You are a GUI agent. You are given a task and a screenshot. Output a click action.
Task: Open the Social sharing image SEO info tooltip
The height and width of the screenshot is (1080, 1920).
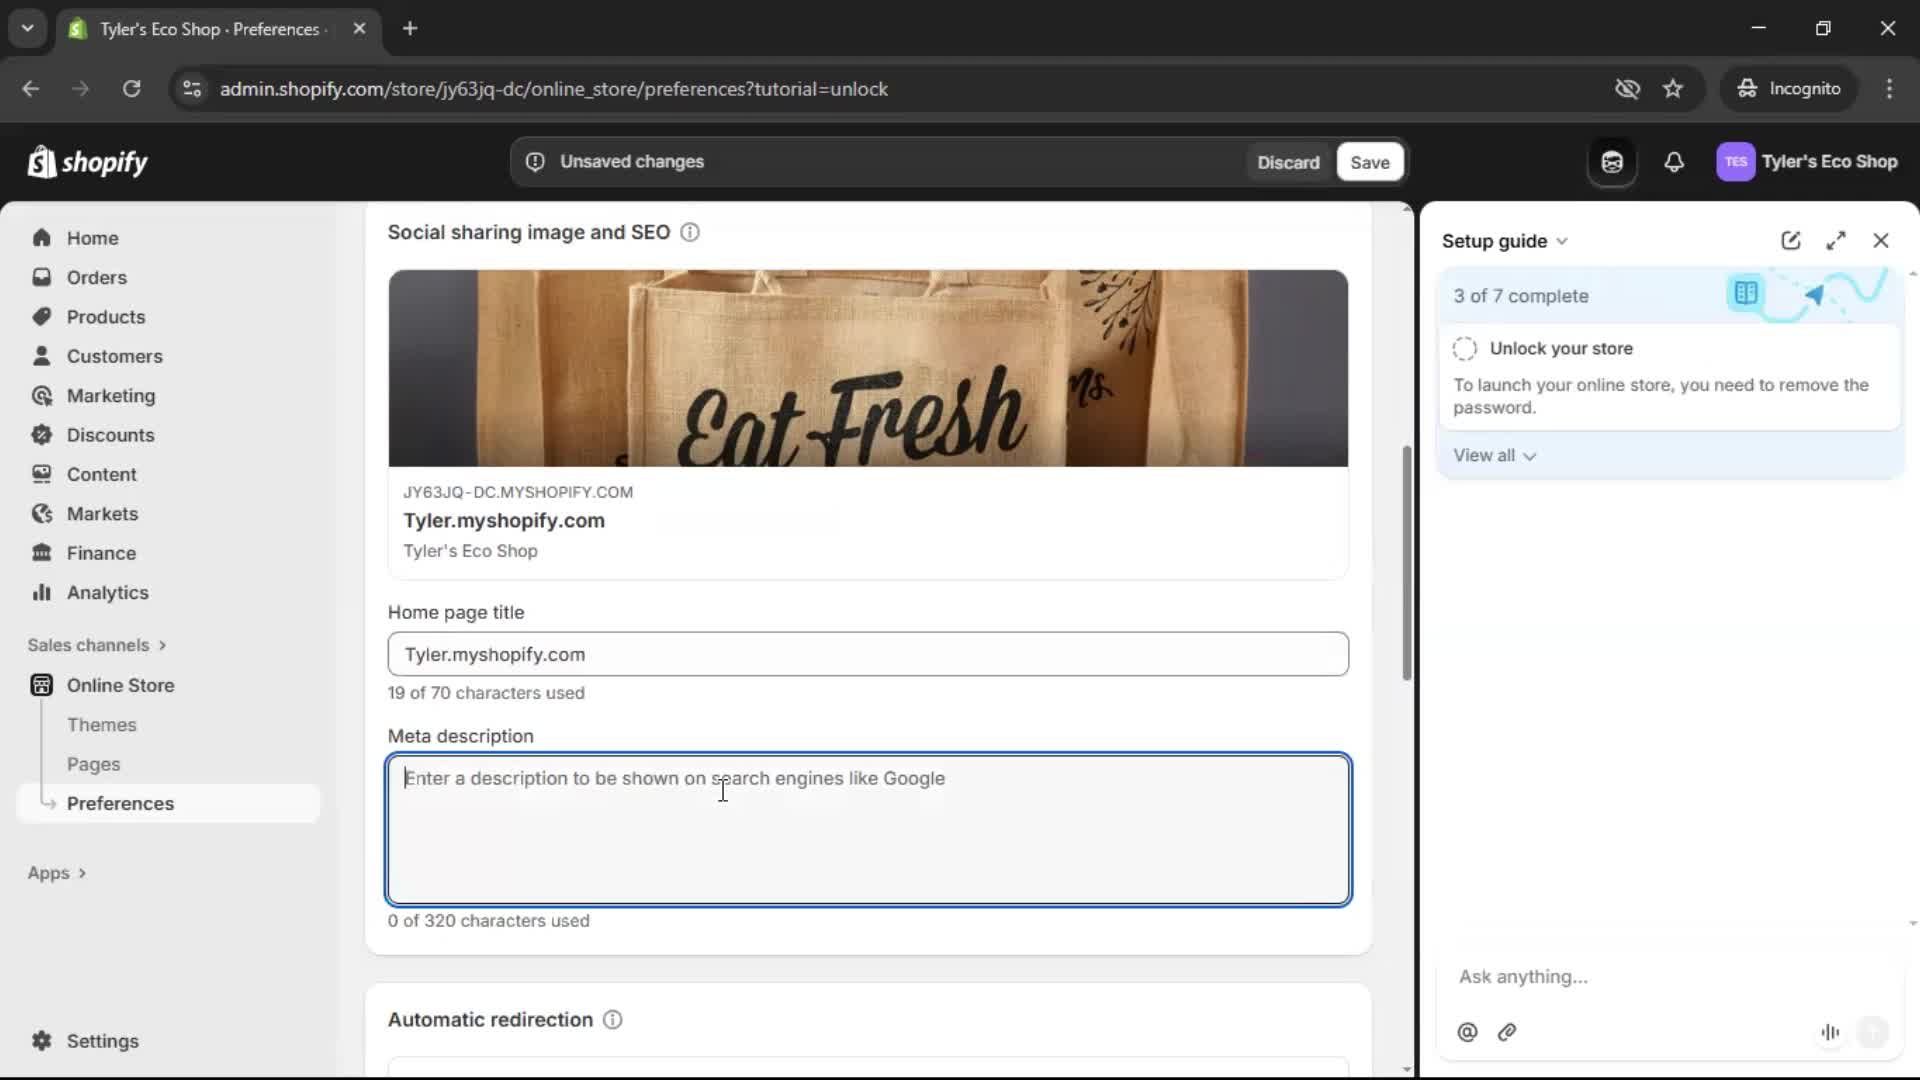(690, 232)
